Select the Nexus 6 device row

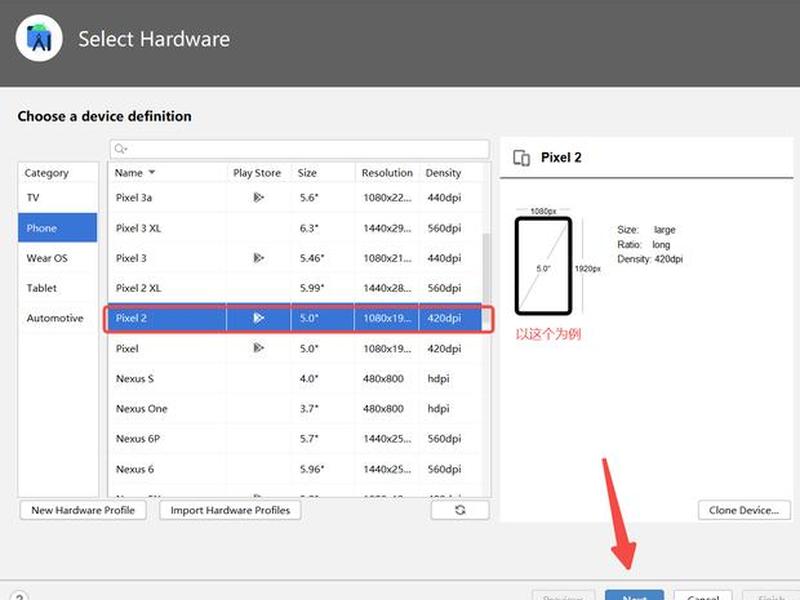click(295, 469)
